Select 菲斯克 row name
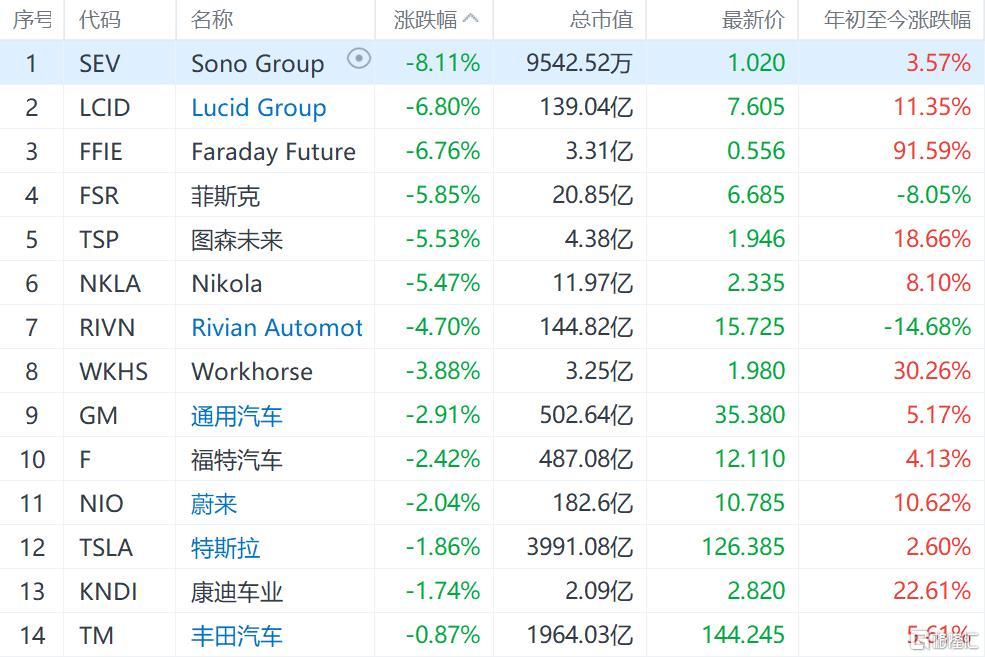Viewport: 985px width, 657px height. (225, 196)
